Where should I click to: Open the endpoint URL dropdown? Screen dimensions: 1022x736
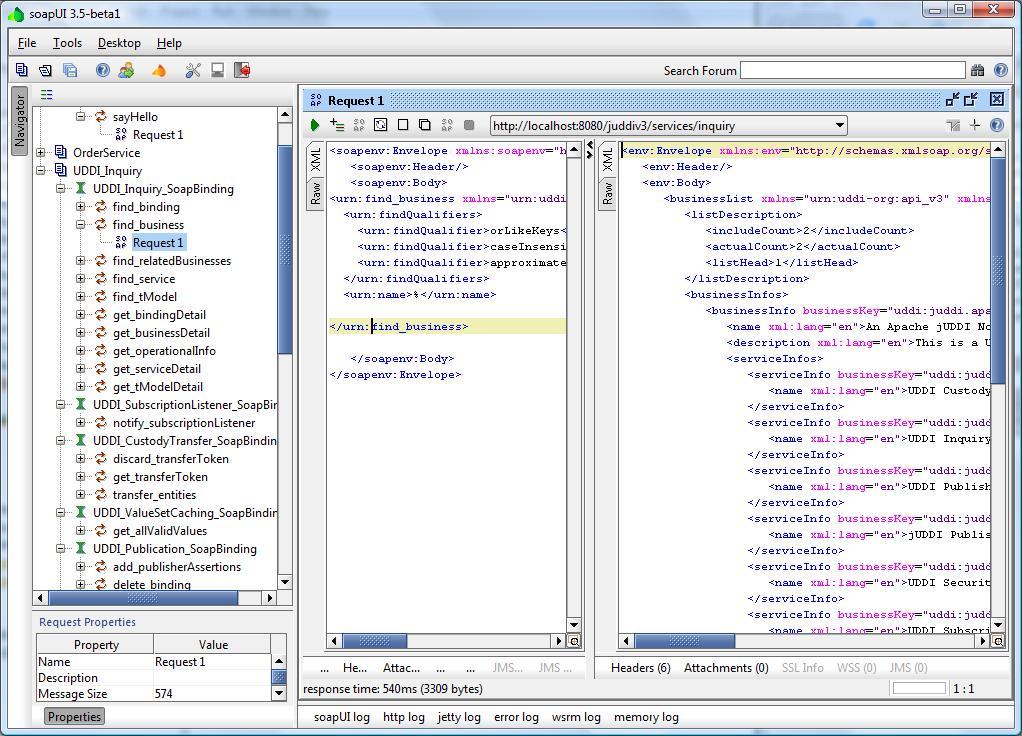pos(839,126)
